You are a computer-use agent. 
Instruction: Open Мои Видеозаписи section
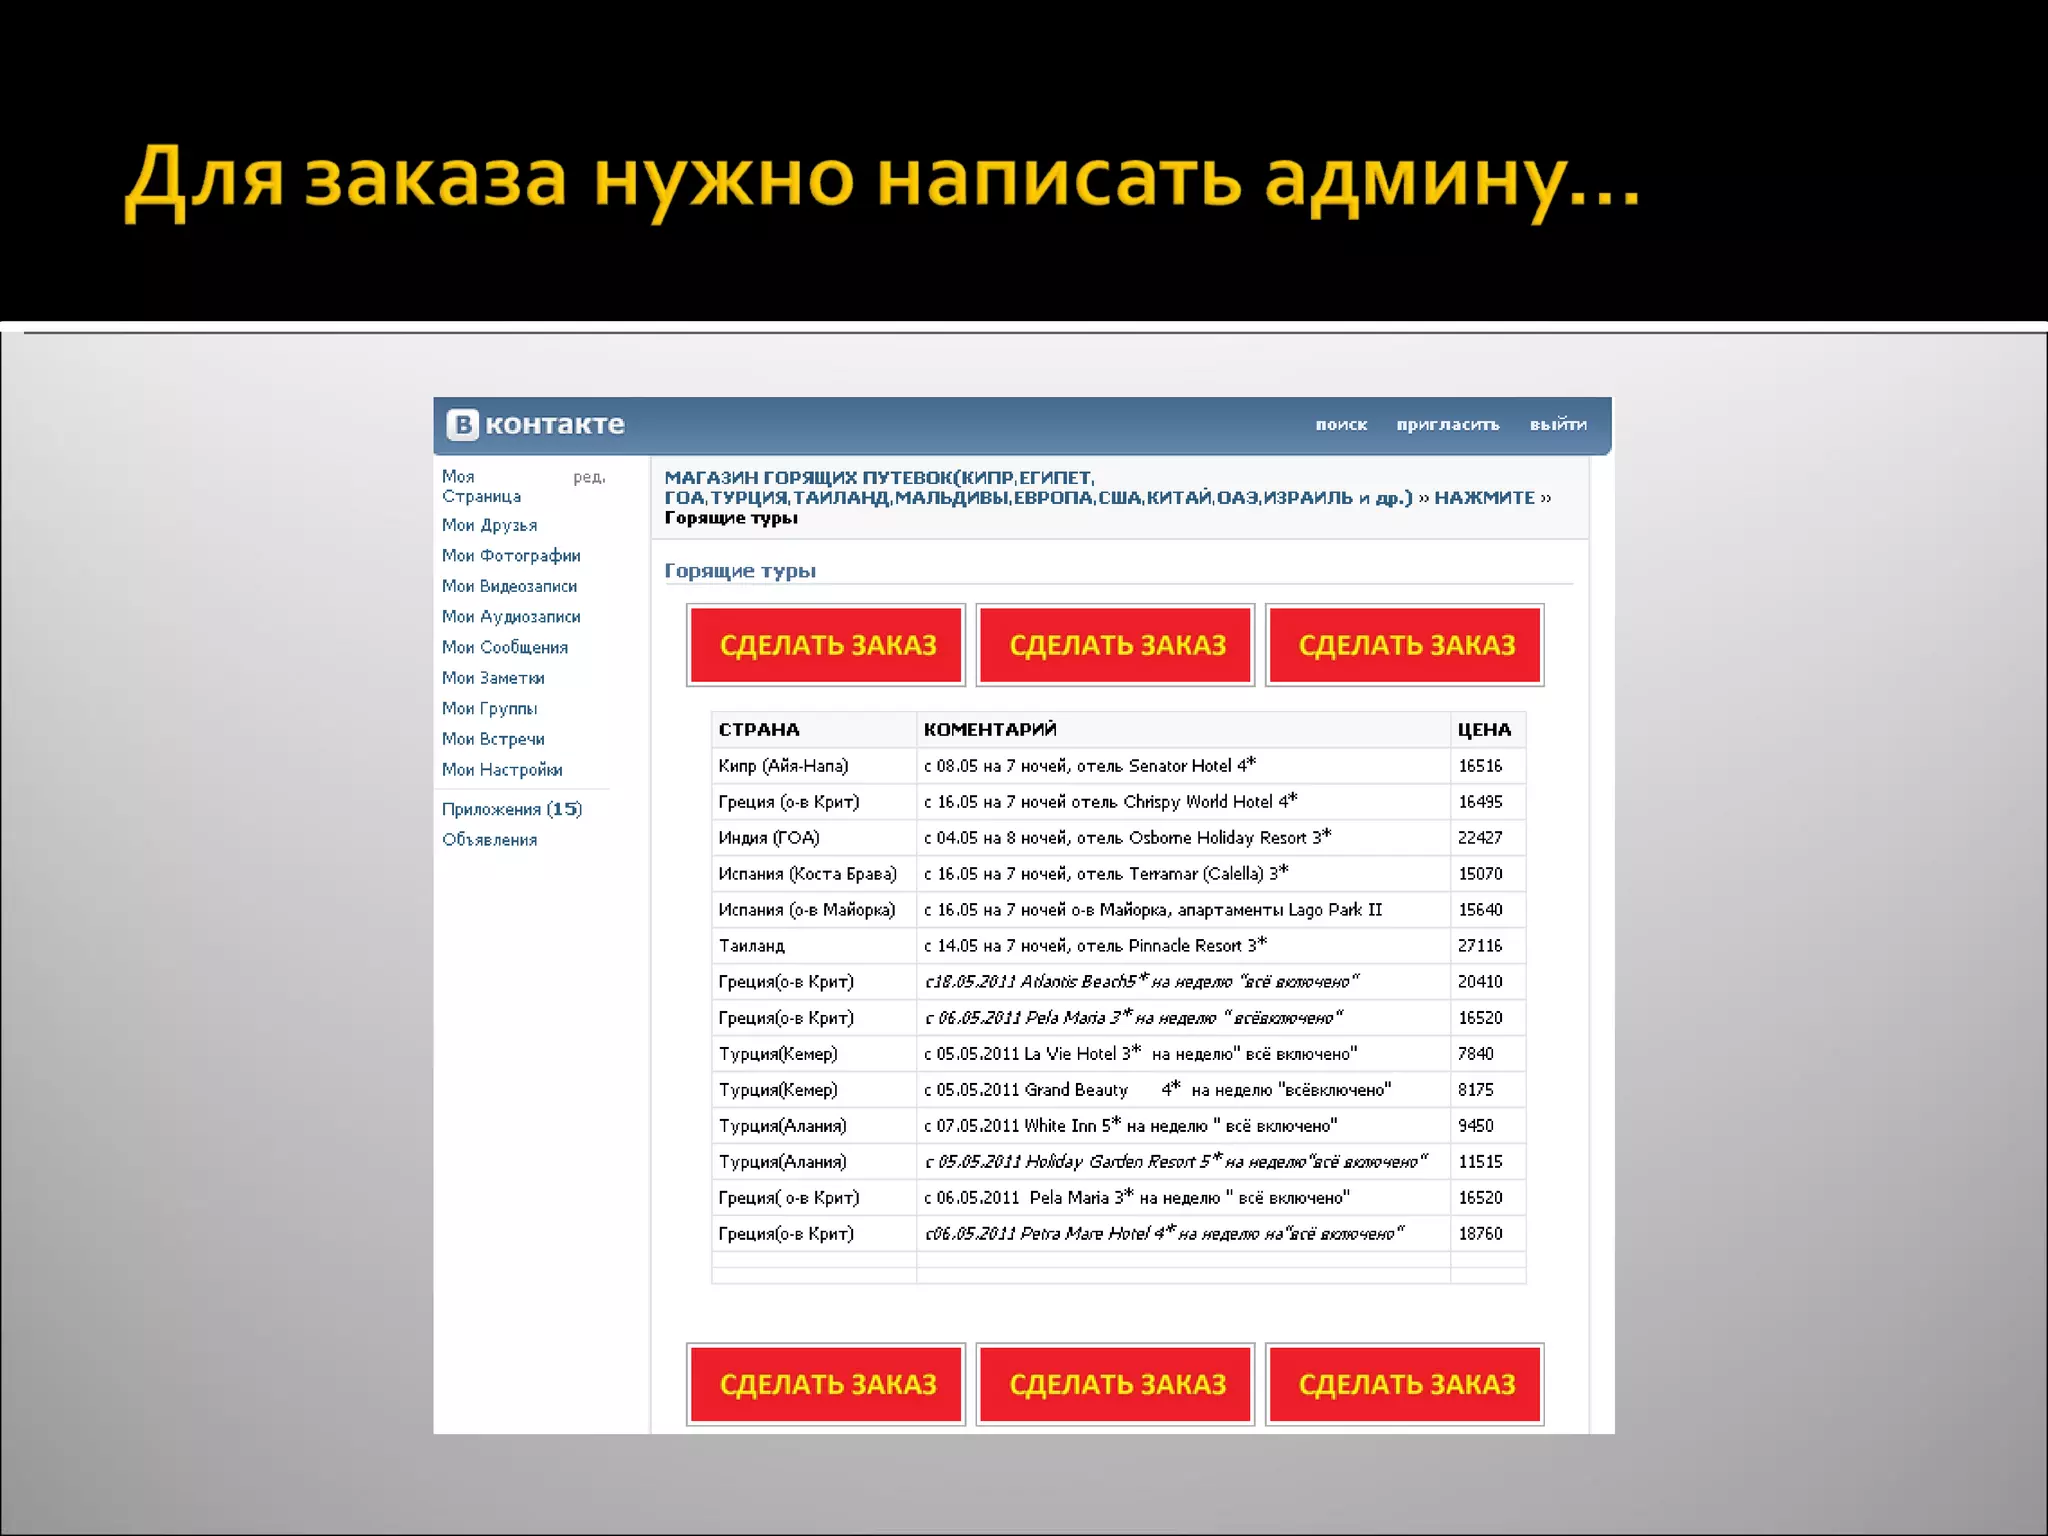click(509, 586)
